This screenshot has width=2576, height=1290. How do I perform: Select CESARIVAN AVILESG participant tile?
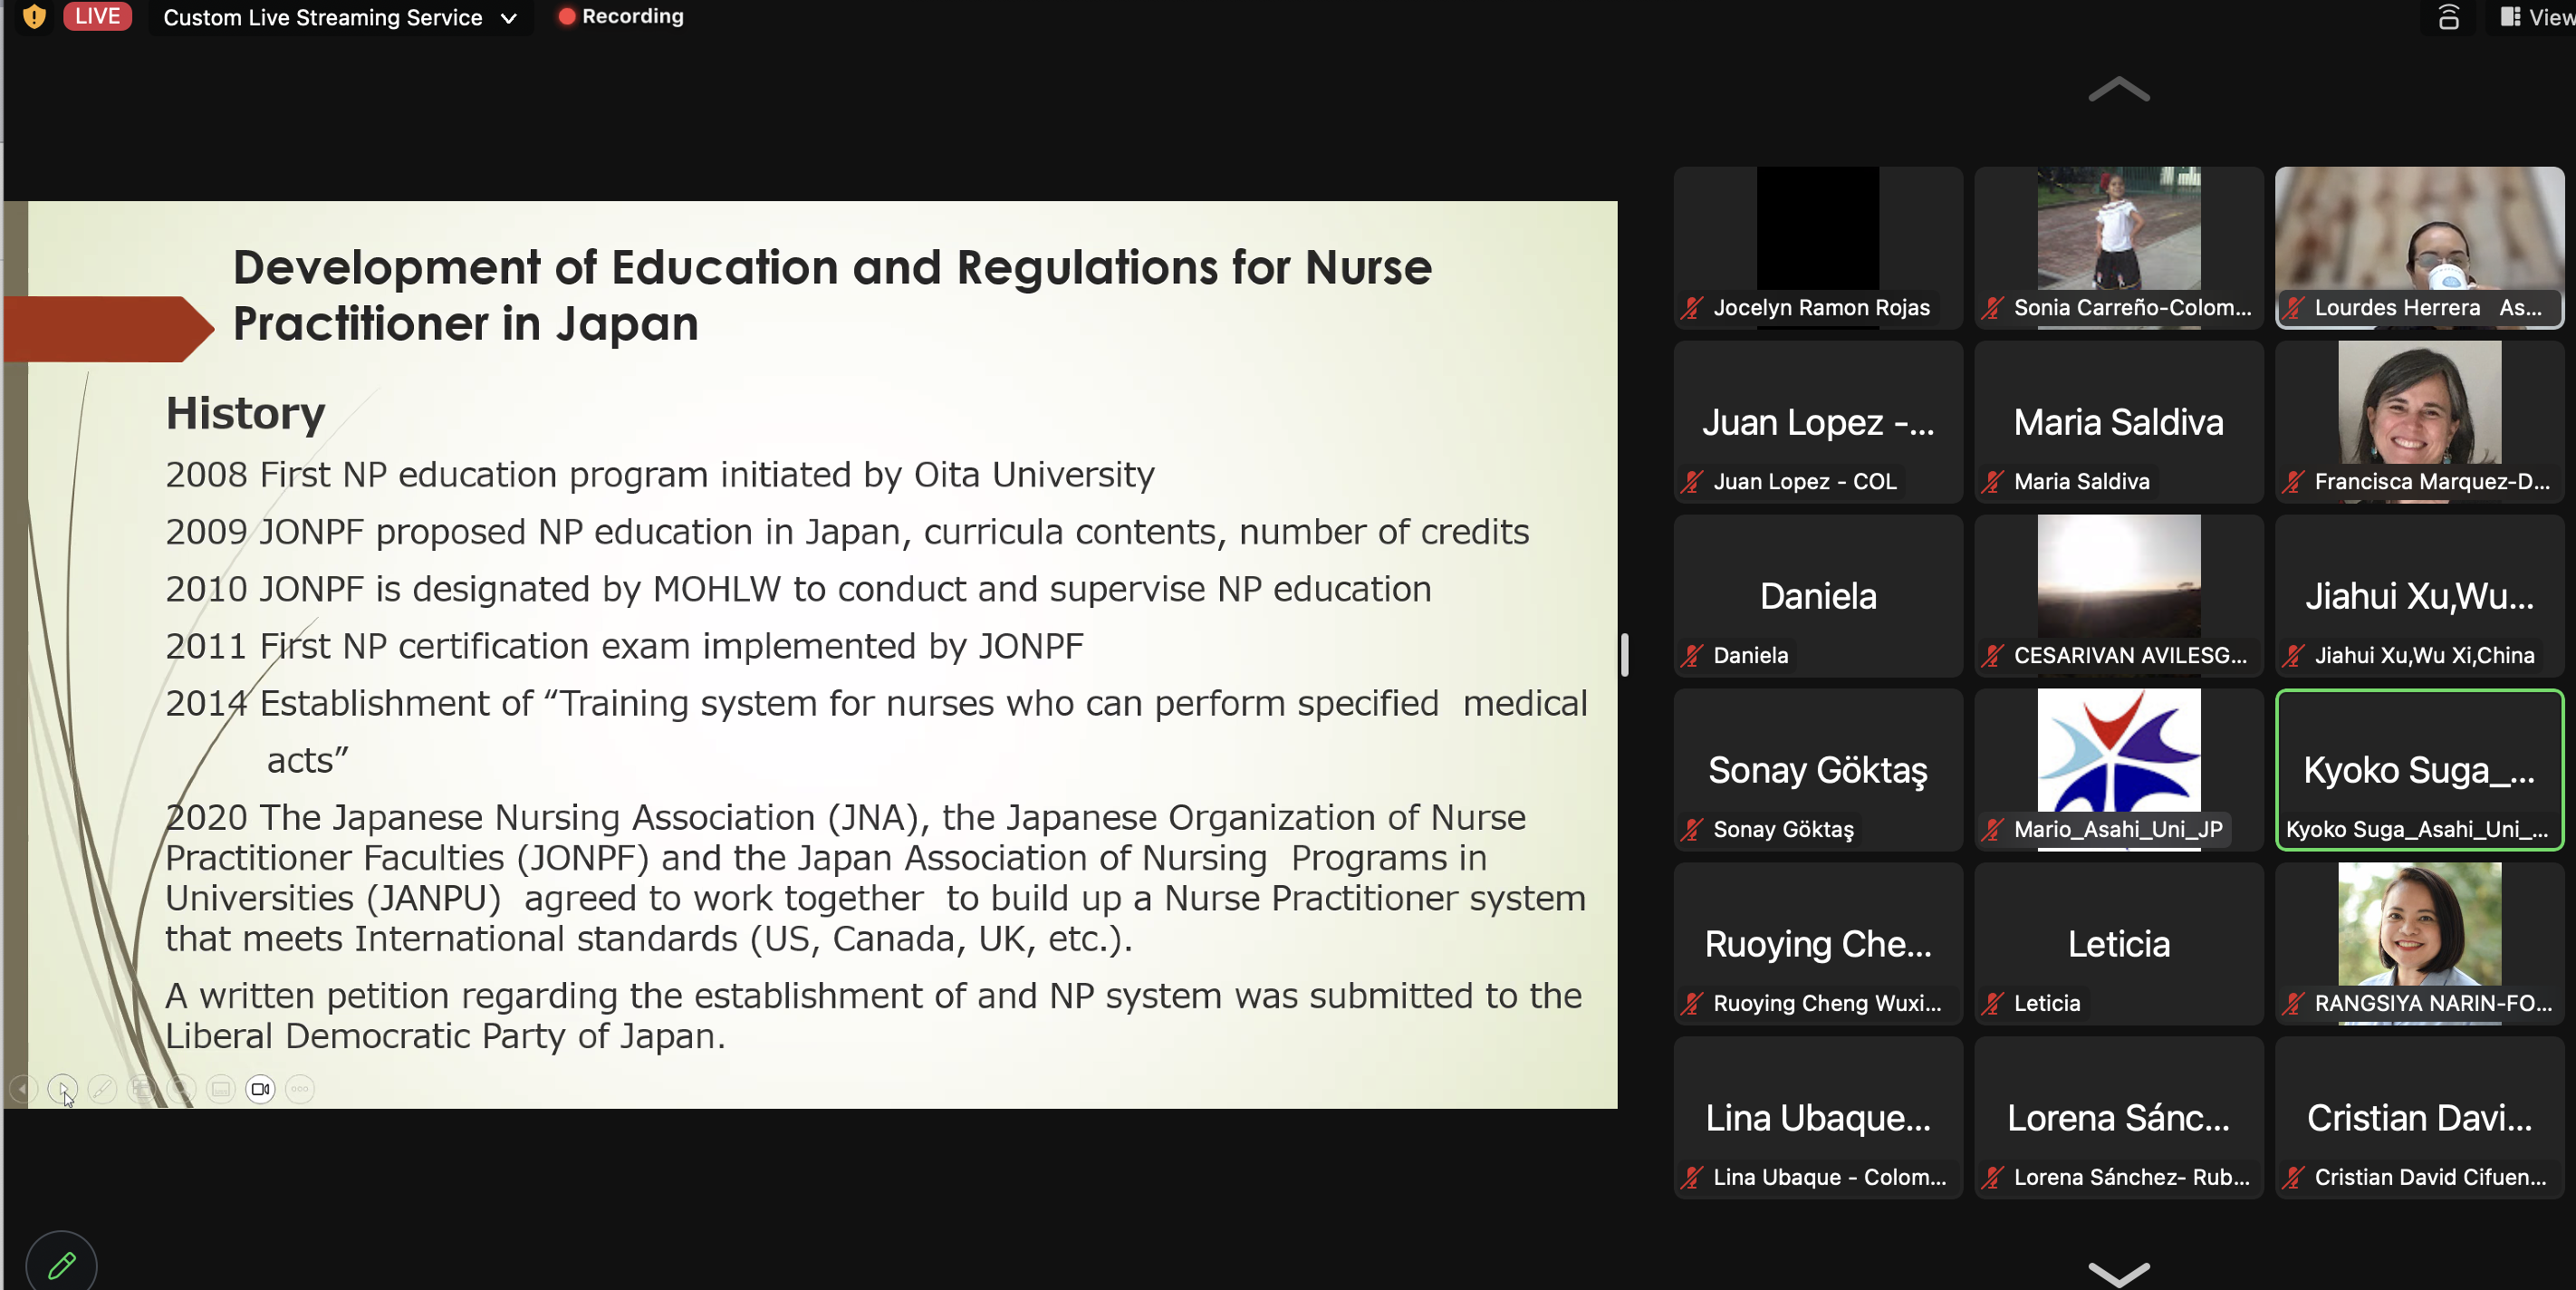(x=2119, y=595)
